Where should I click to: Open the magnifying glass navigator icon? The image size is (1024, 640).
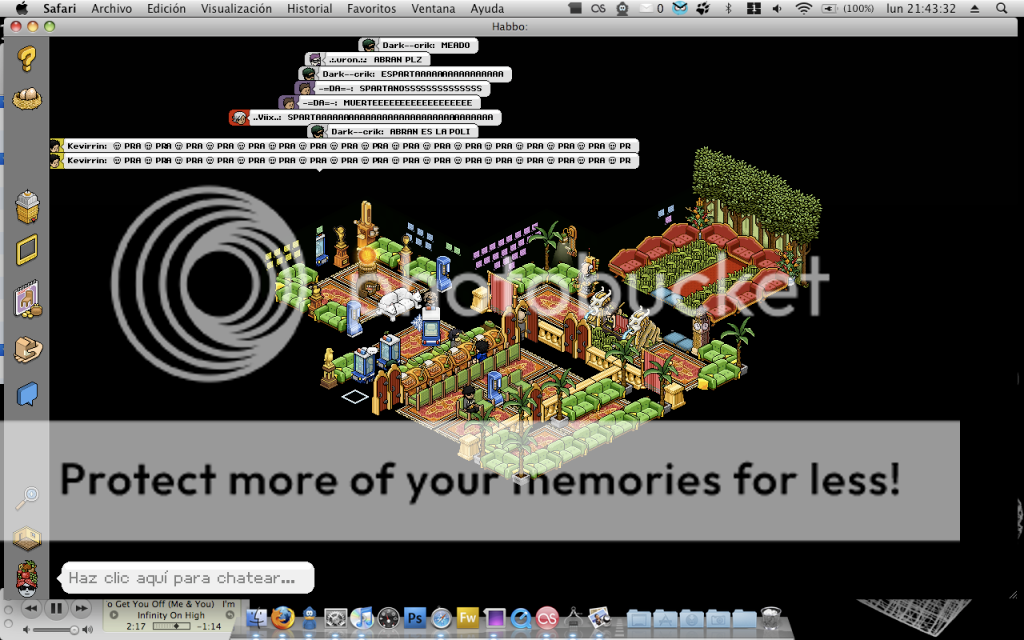27,497
